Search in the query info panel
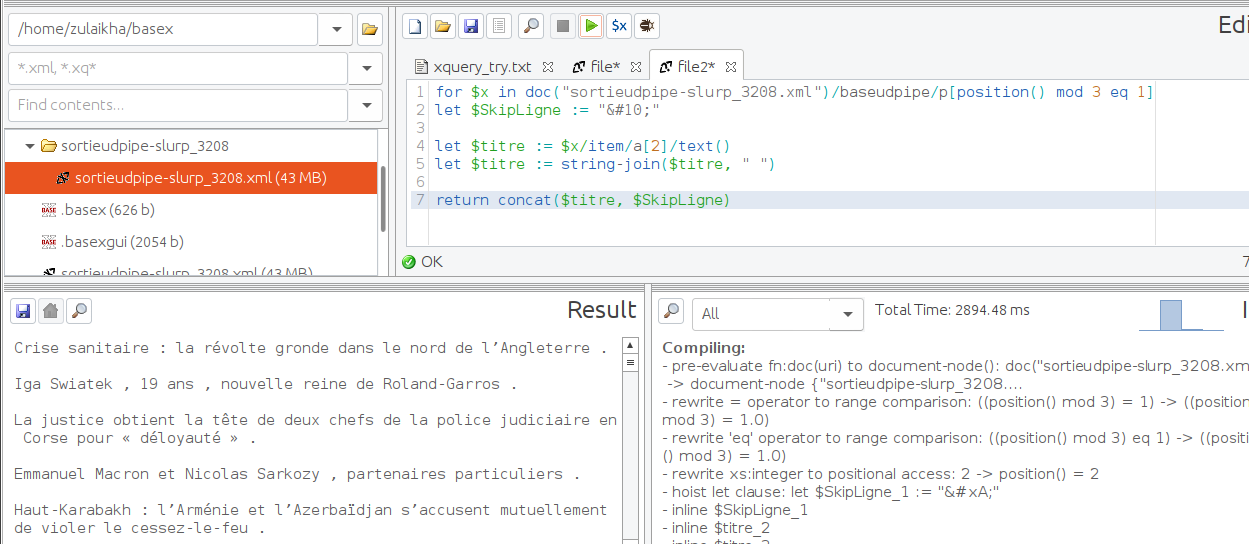This screenshot has width=1249, height=544. click(672, 313)
